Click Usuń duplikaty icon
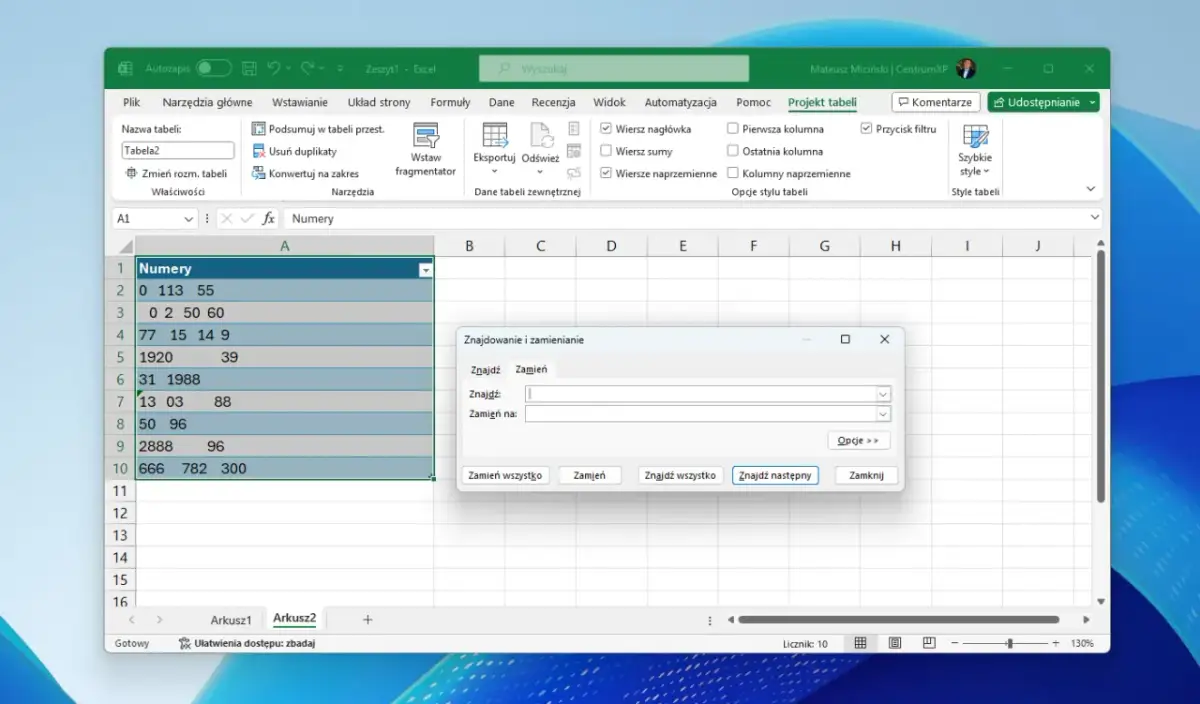1200x704 pixels. click(x=259, y=151)
